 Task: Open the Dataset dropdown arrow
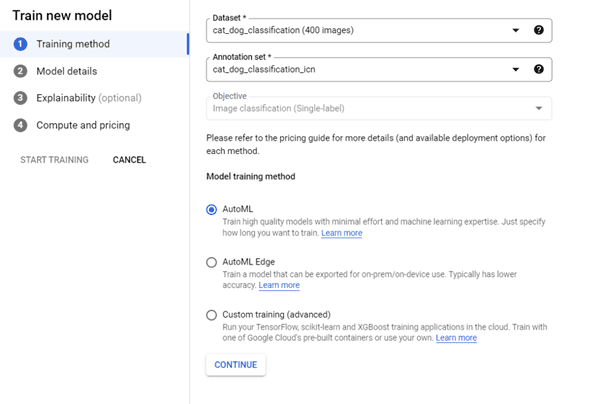pos(516,30)
